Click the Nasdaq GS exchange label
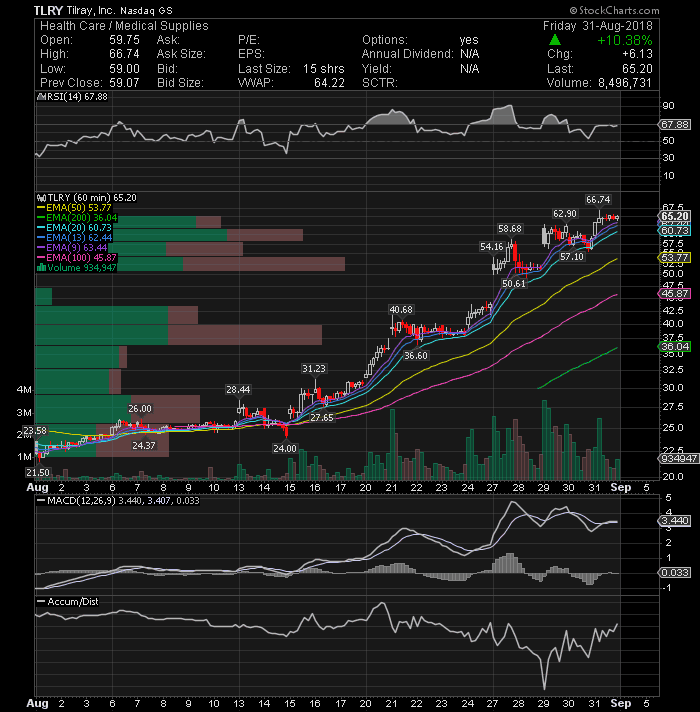The height and width of the screenshot is (712, 700). click(x=146, y=10)
